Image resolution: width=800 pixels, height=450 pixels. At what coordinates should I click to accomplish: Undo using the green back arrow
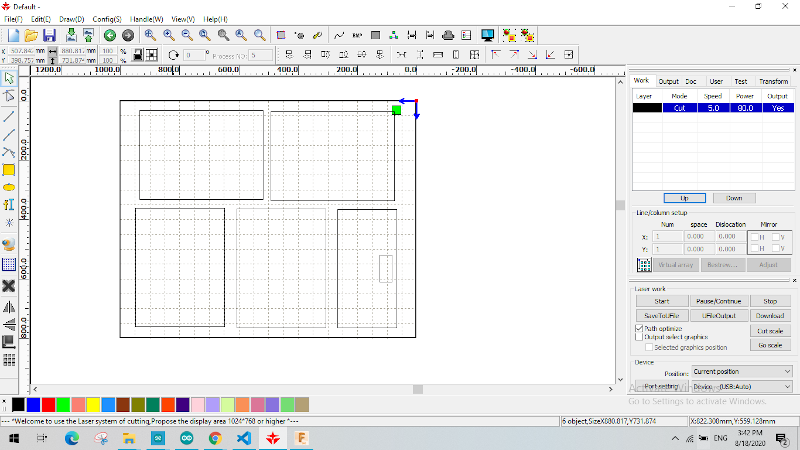(x=110, y=35)
